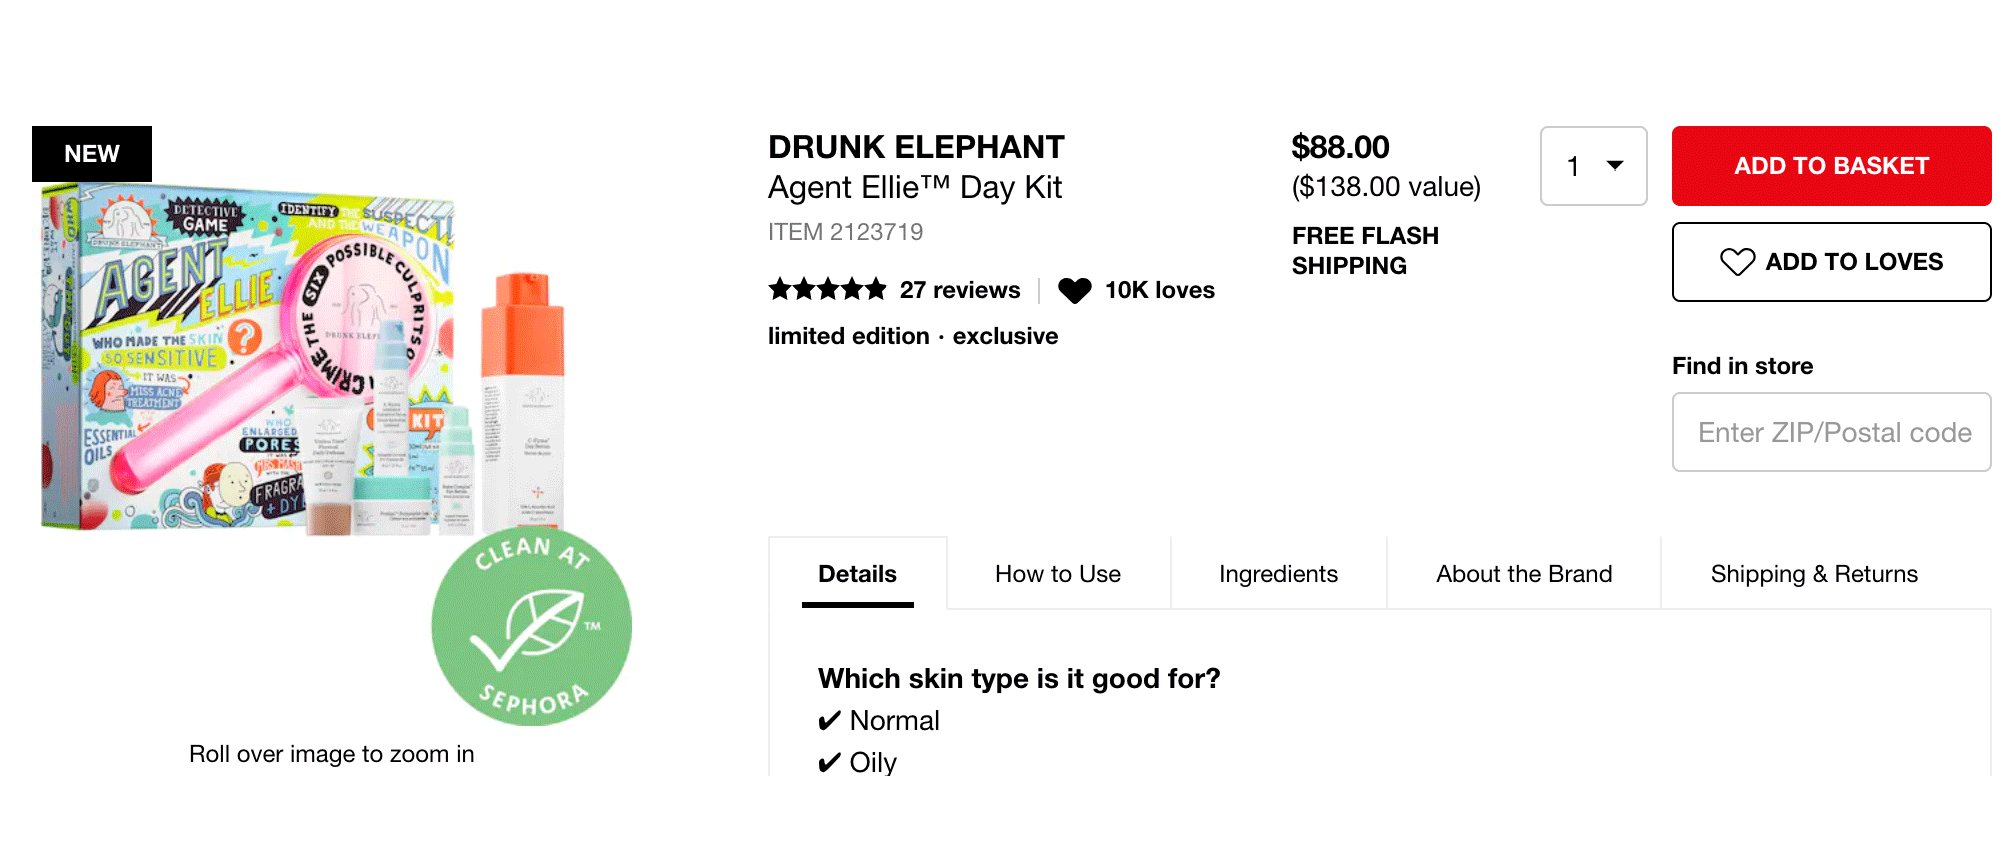
Task: Select the About the Brand tab
Action: [x=1524, y=574]
